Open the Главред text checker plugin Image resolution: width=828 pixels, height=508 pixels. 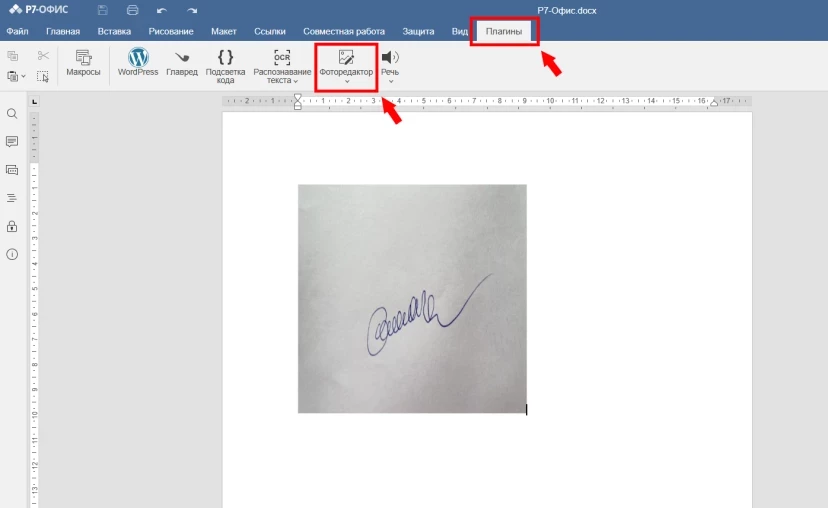coord(182,62)
